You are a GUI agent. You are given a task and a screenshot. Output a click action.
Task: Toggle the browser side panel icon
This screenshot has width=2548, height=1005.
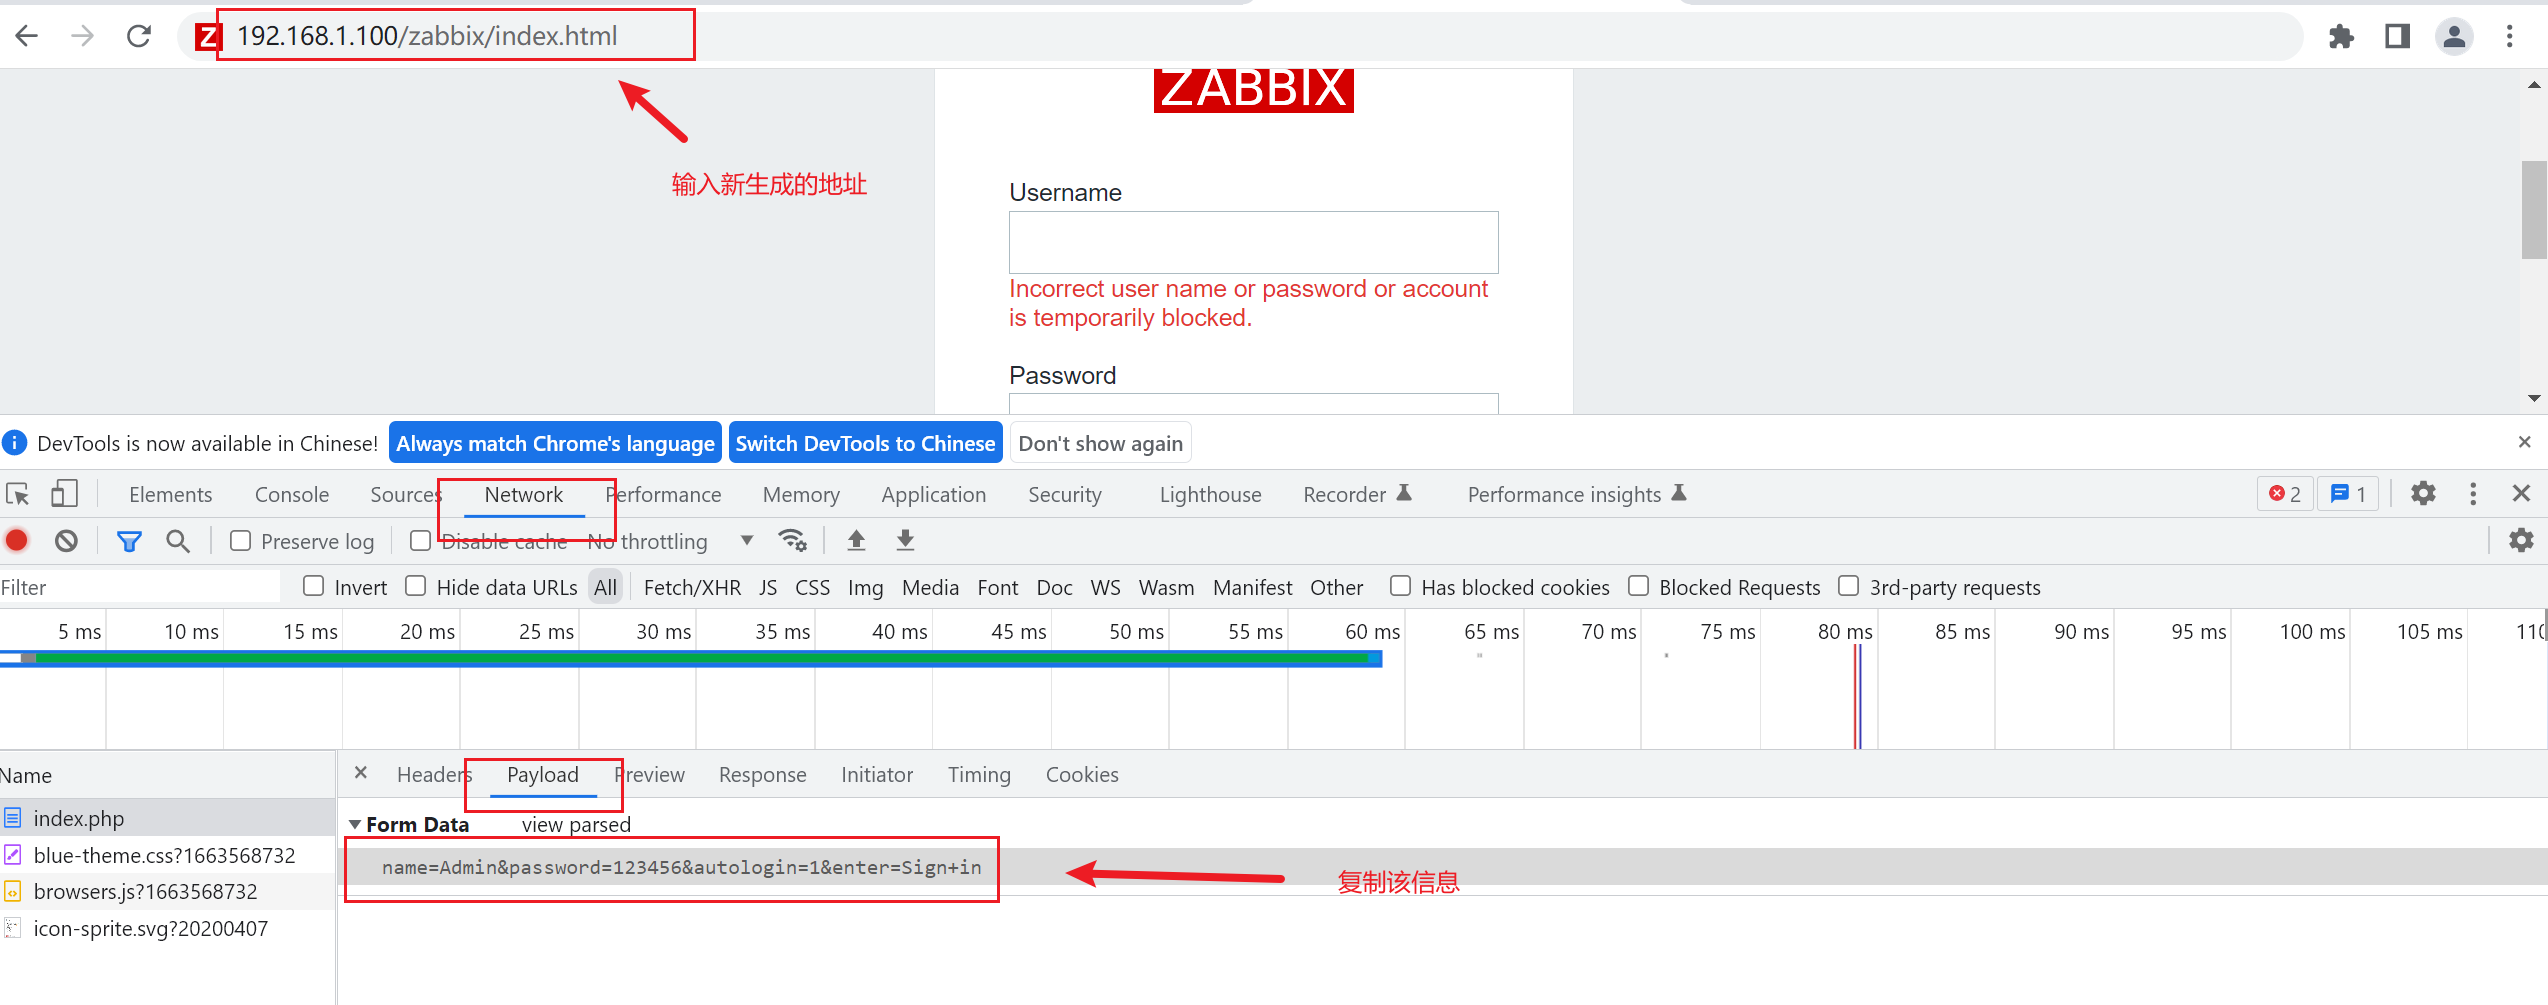[x=2397, y=37]
